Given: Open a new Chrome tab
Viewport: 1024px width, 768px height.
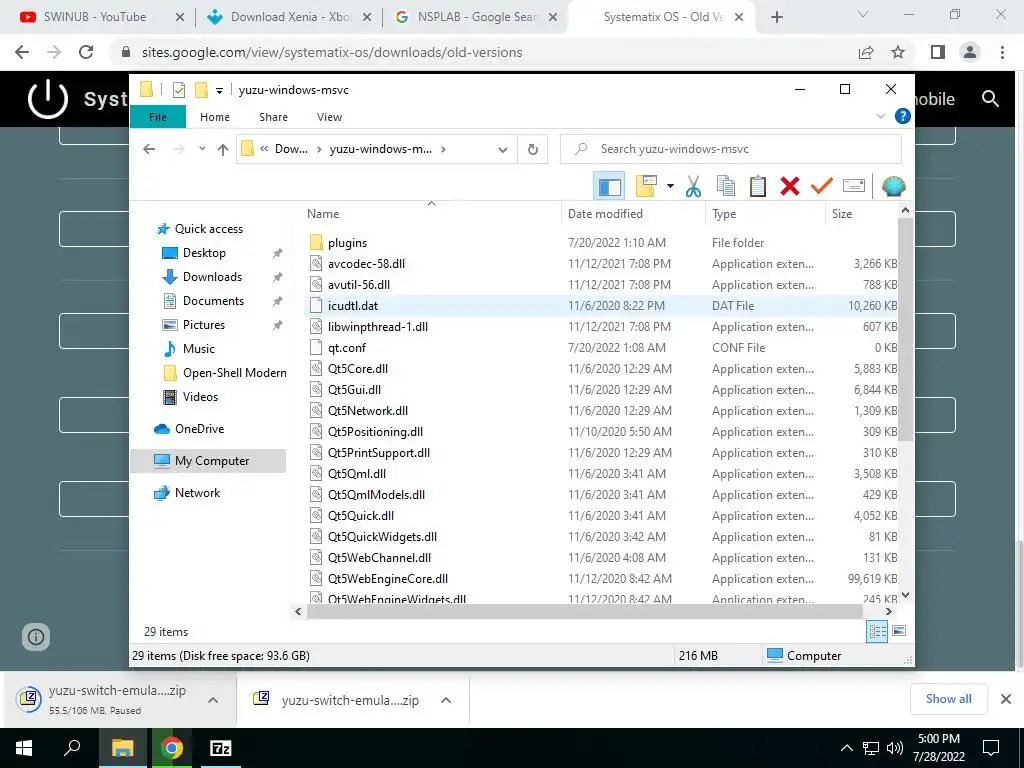Looking at the screenshot, I should 776,17.
